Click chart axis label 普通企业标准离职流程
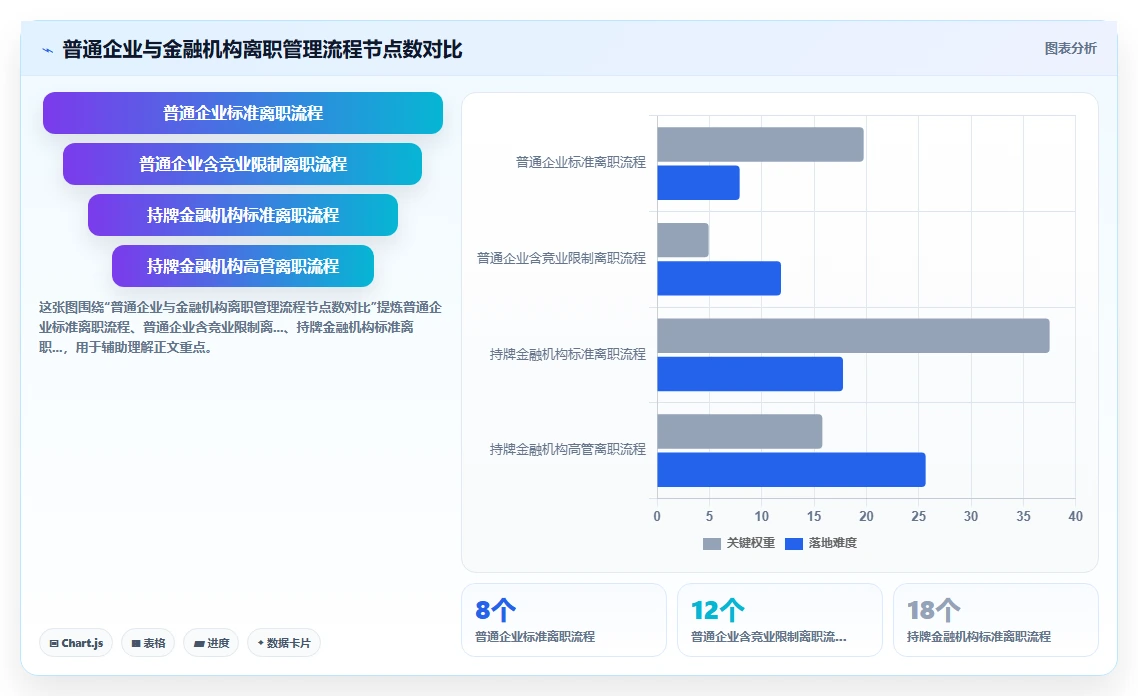This screenshot has width=1138, height=696. [x=581, y=163]
